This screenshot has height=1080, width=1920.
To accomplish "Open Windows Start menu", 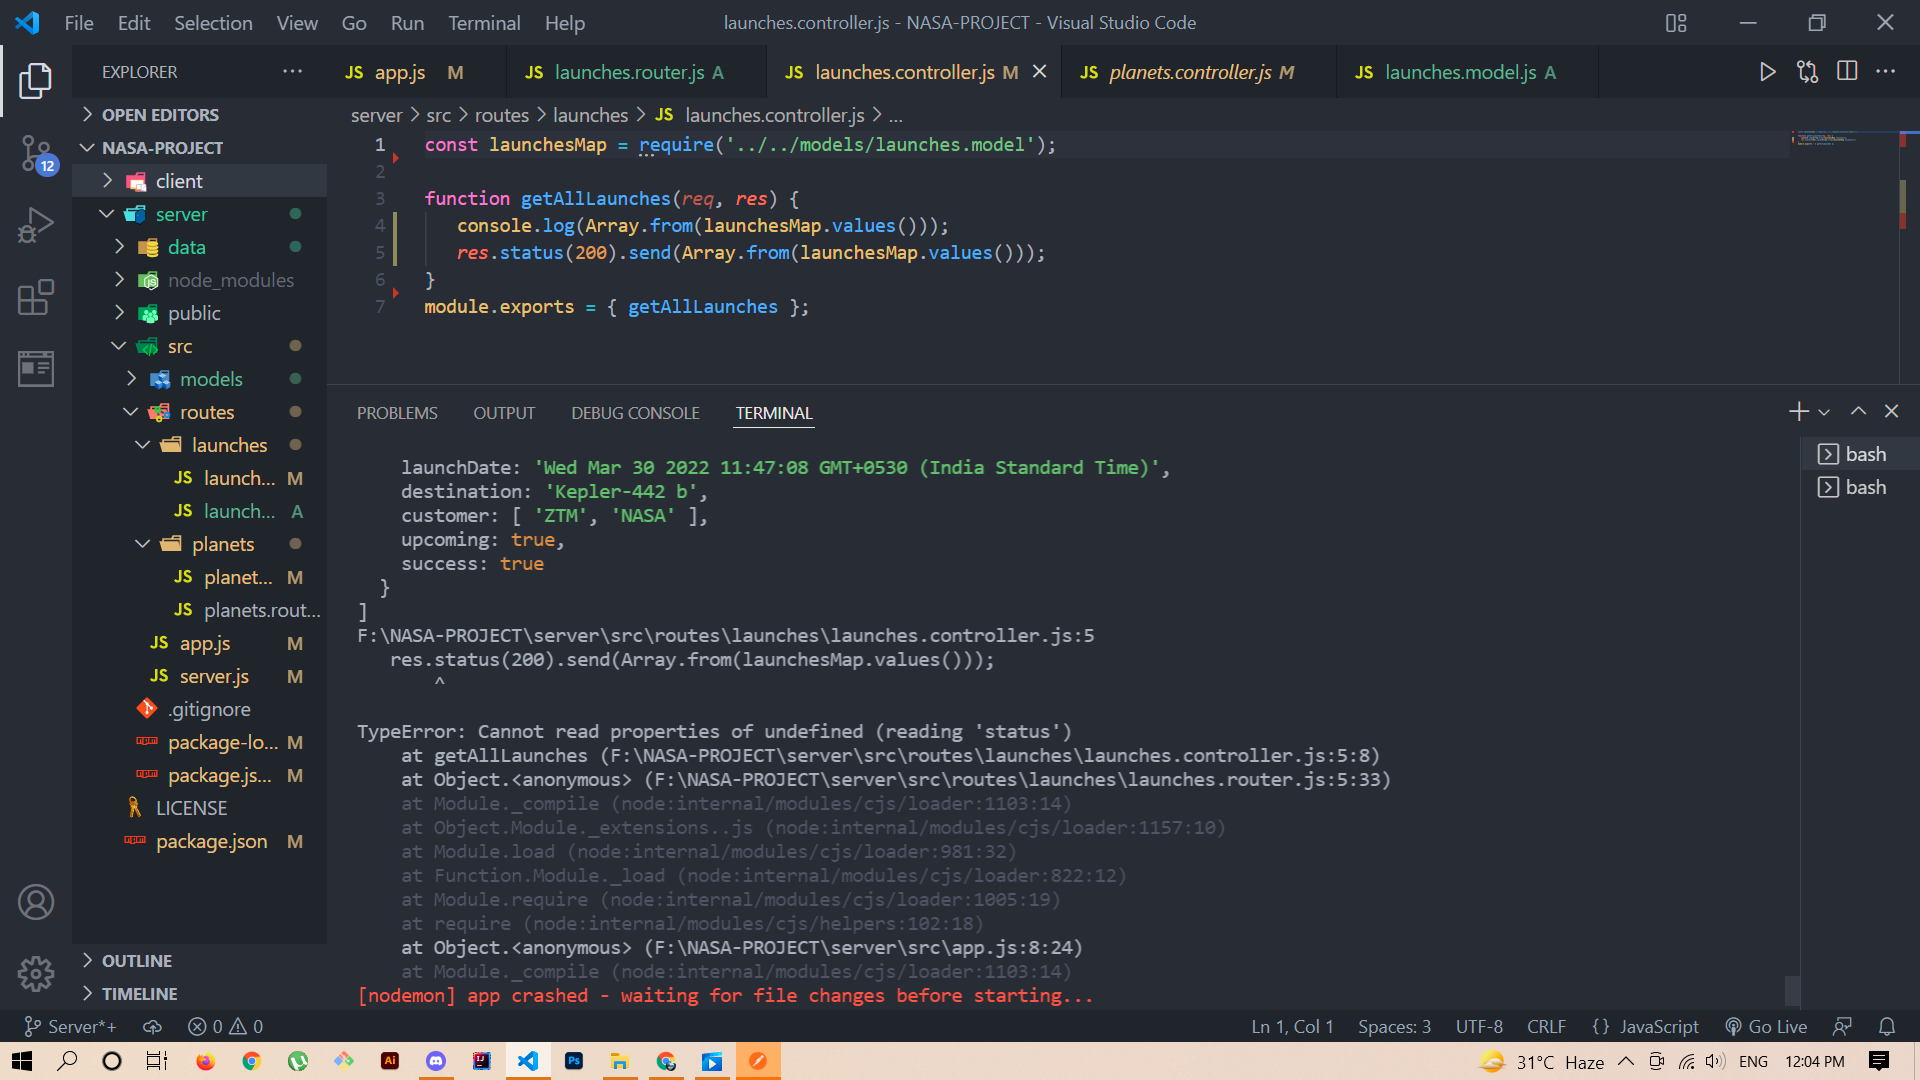I will (x=22, y=1061).
